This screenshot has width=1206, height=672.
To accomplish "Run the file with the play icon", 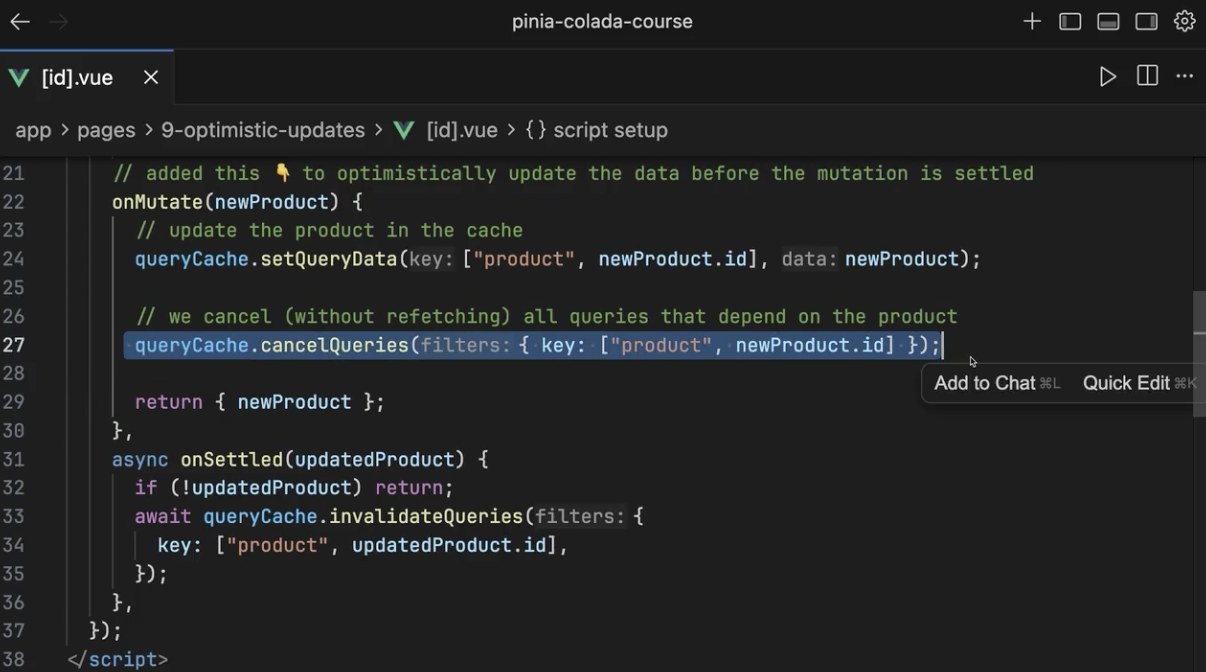I will [1108, 77].
